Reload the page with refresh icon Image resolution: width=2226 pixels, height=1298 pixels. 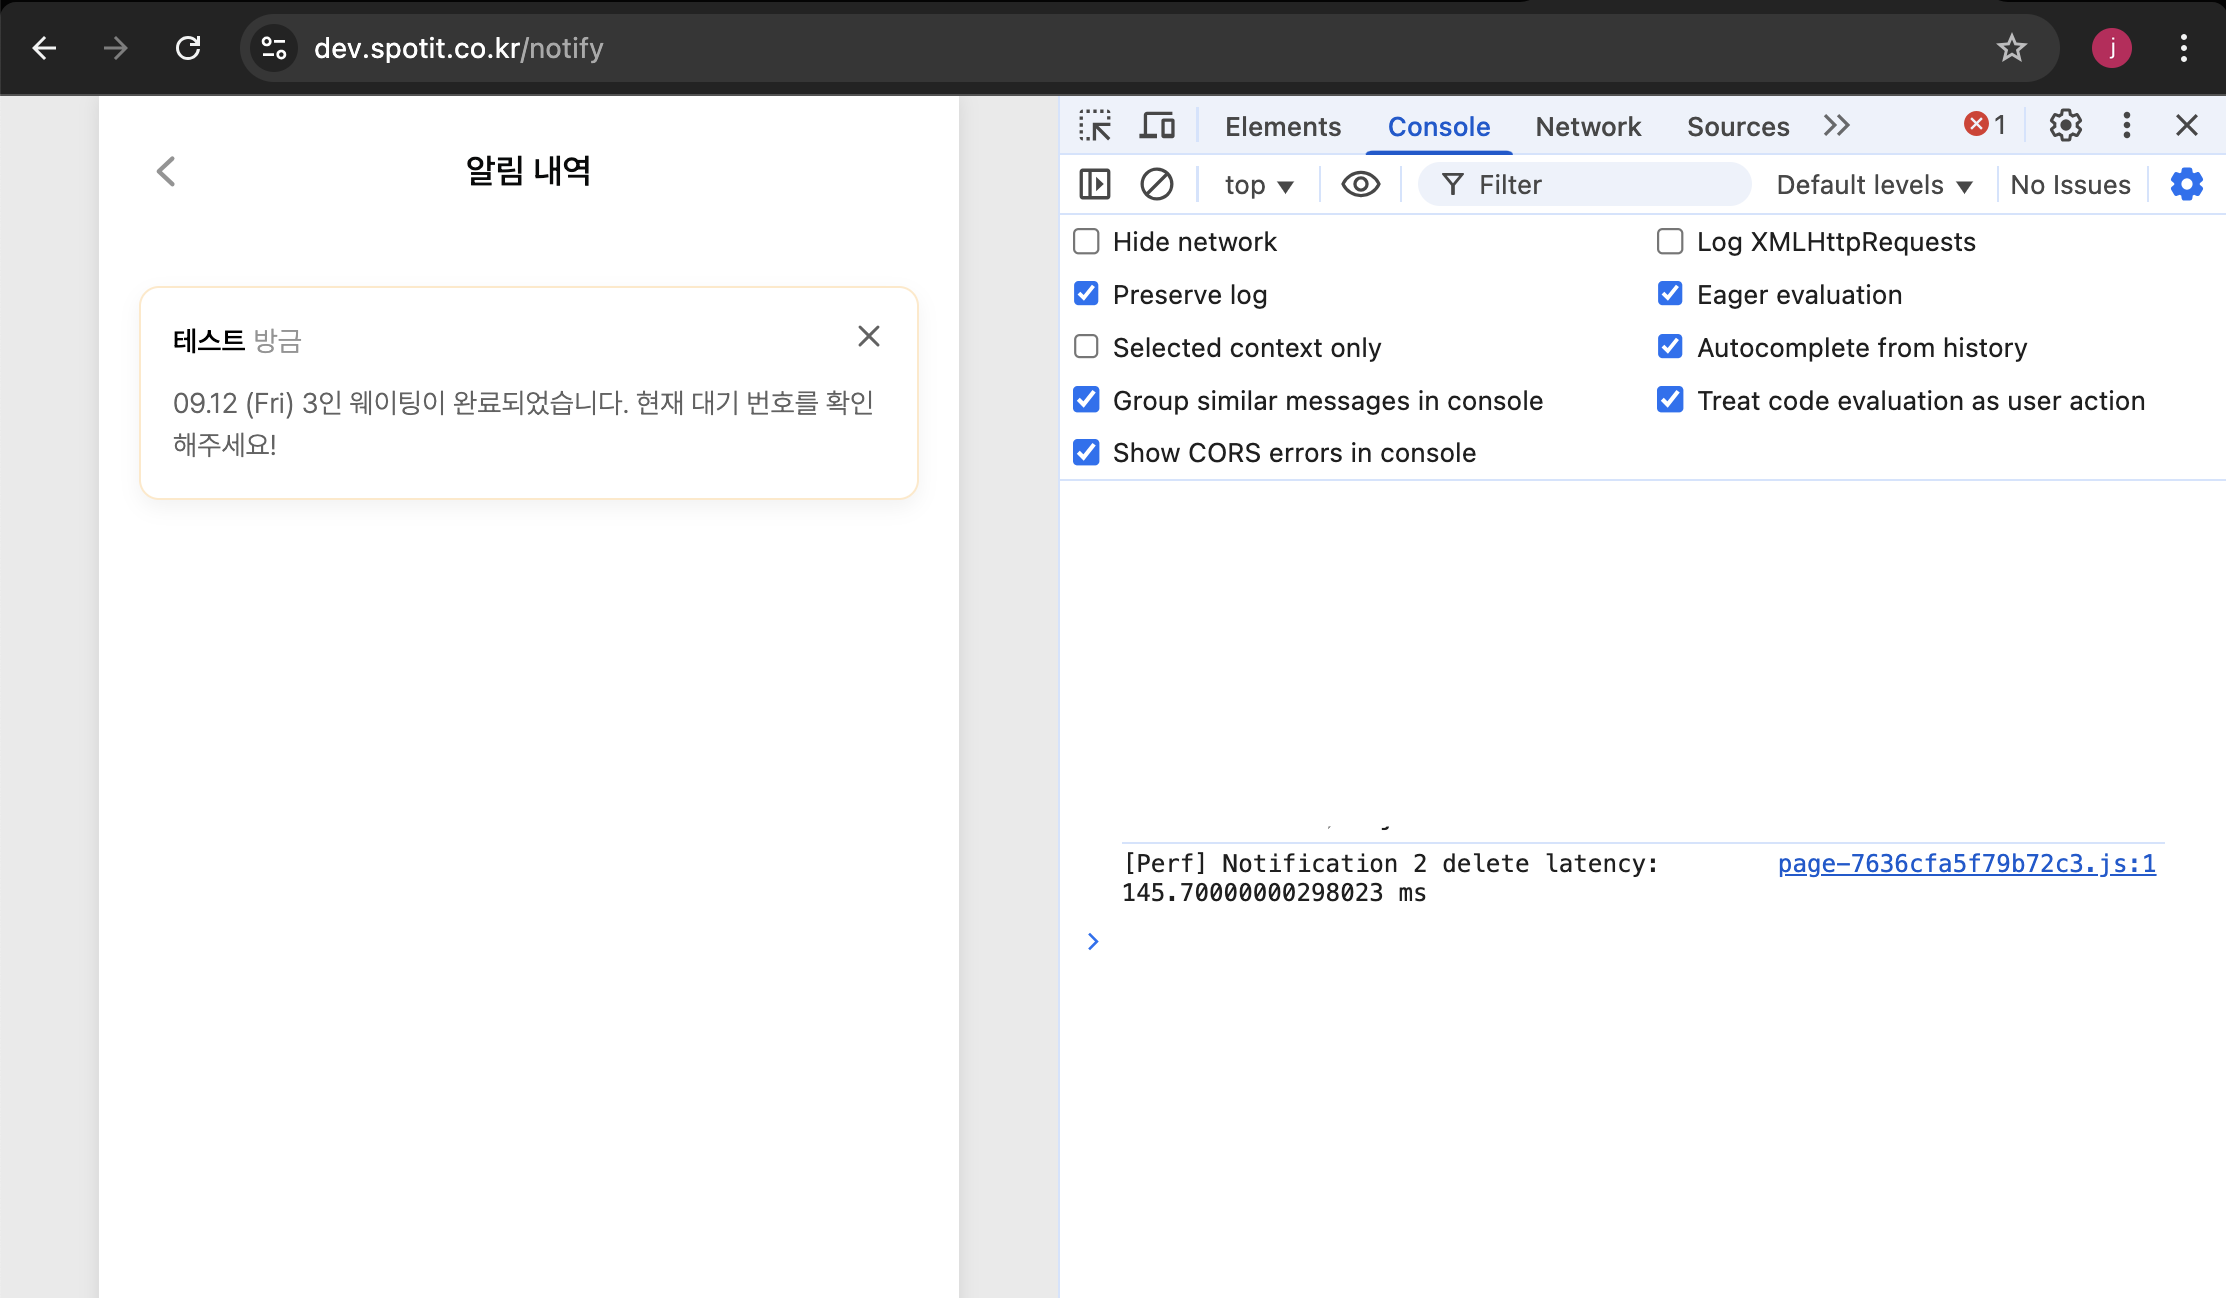(188, 48)
